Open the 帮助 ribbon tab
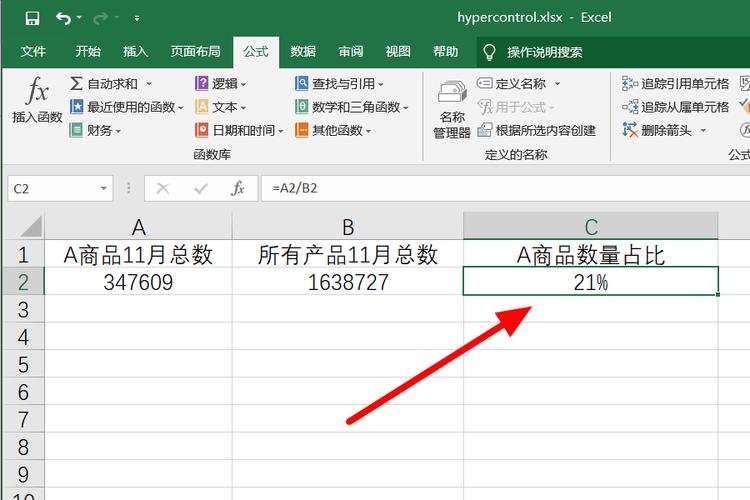This screenshot has height=500, width=750. coord(445,51)
